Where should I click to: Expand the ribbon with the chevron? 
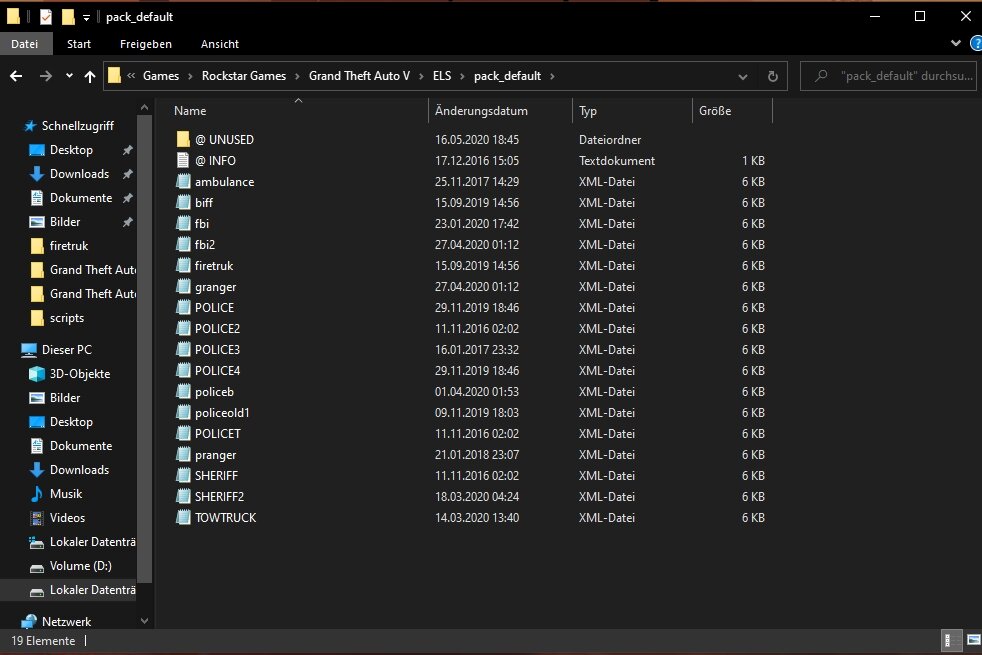(x=954, y=44)
